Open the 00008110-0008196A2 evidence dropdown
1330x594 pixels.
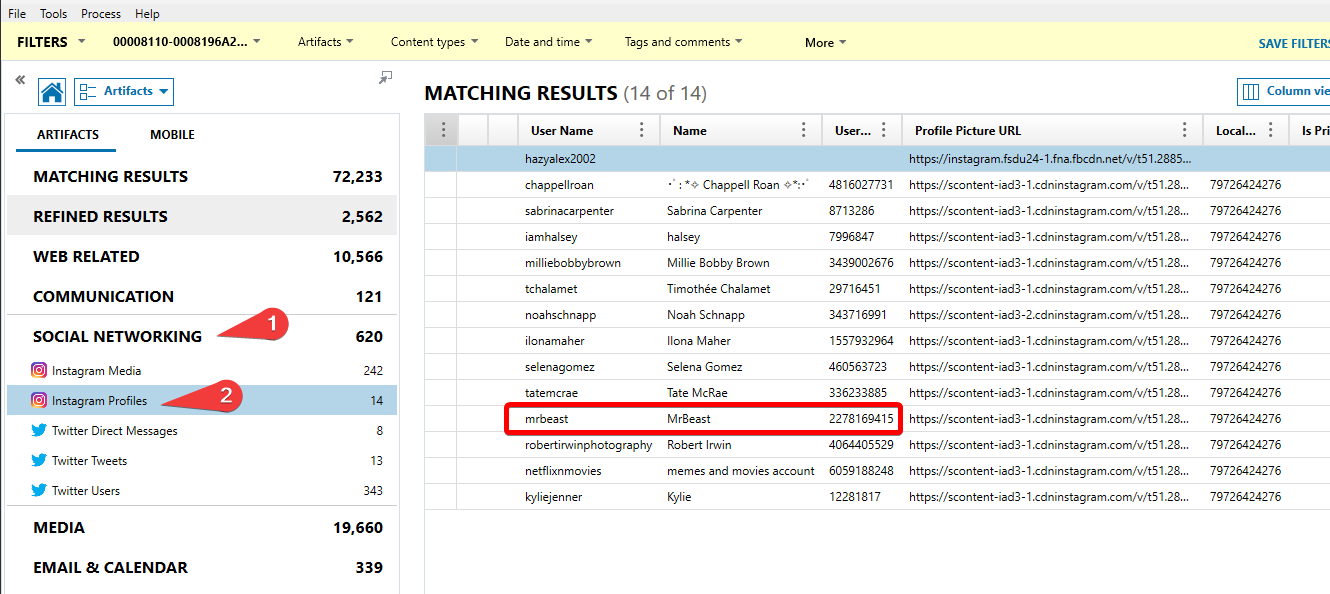(187, 42)
